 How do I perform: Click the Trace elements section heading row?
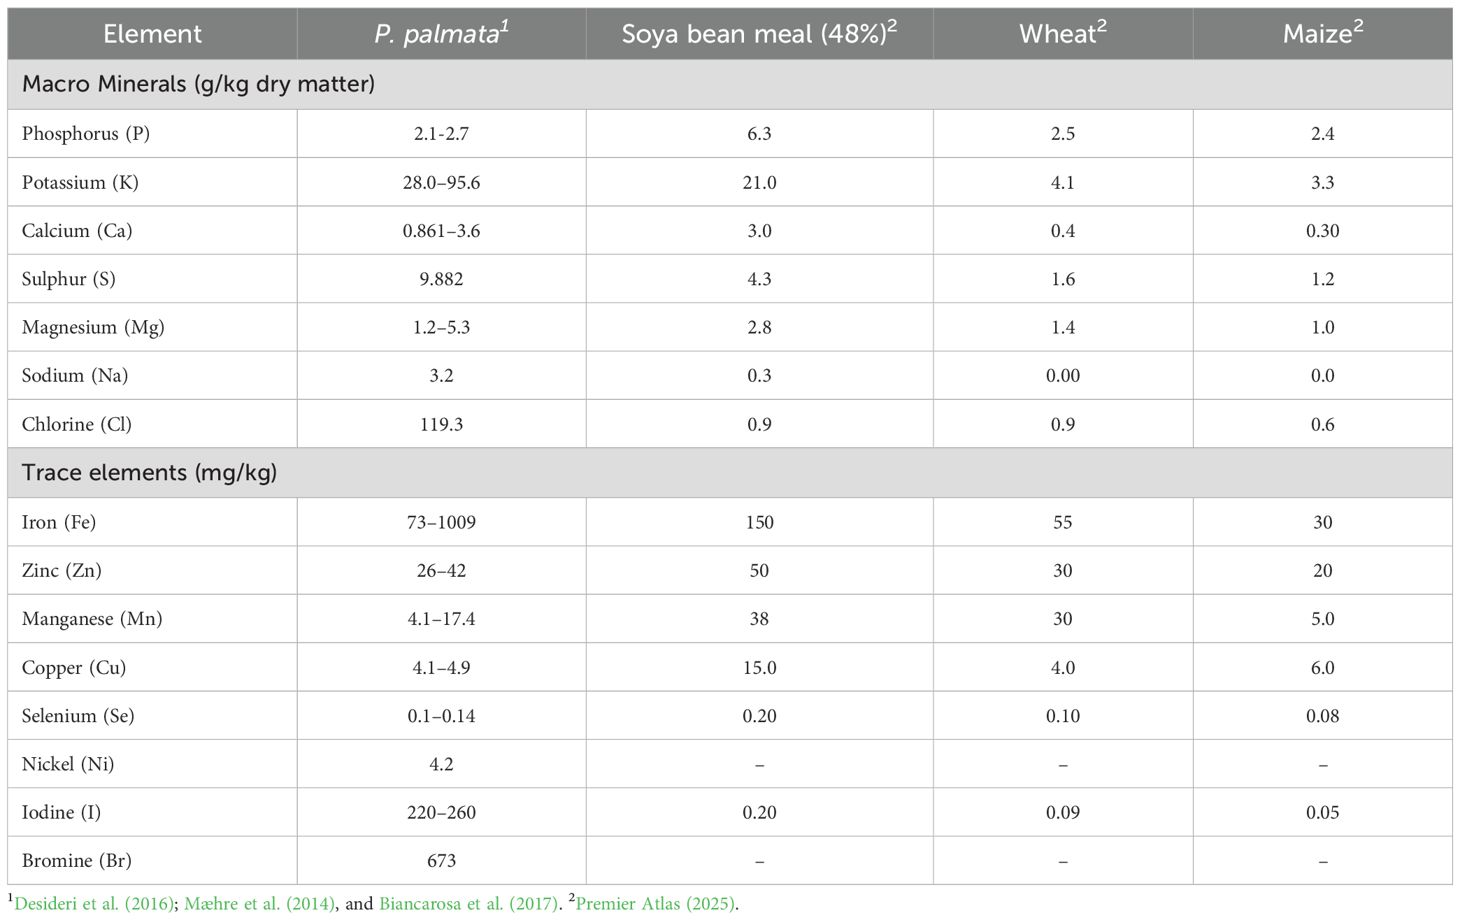(x=149, y=473)
